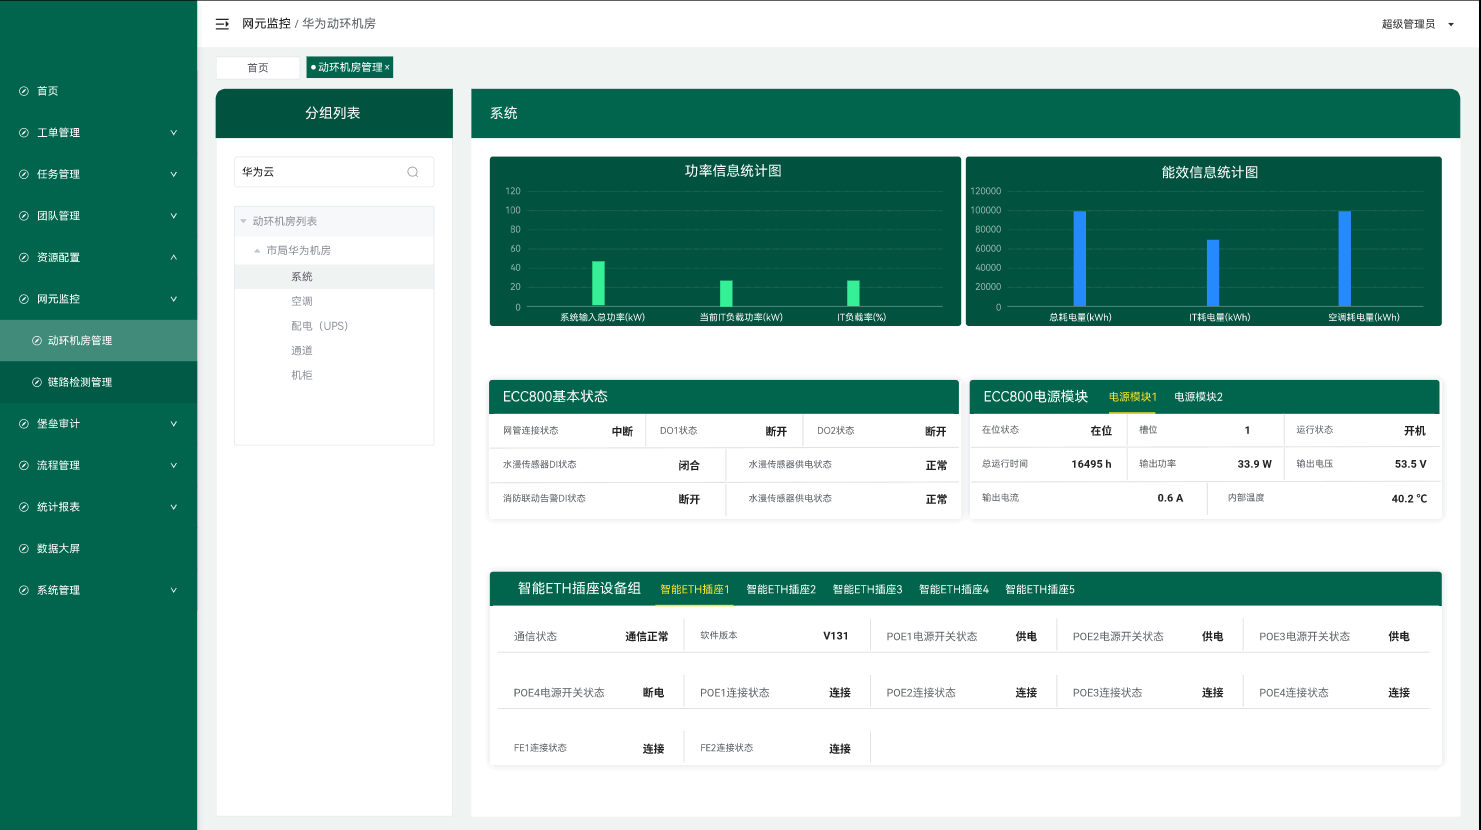This screenshot has width=1481, height=830.
Task: Click the hamburger menu collapse icon
Action: (x=222, y=24)
